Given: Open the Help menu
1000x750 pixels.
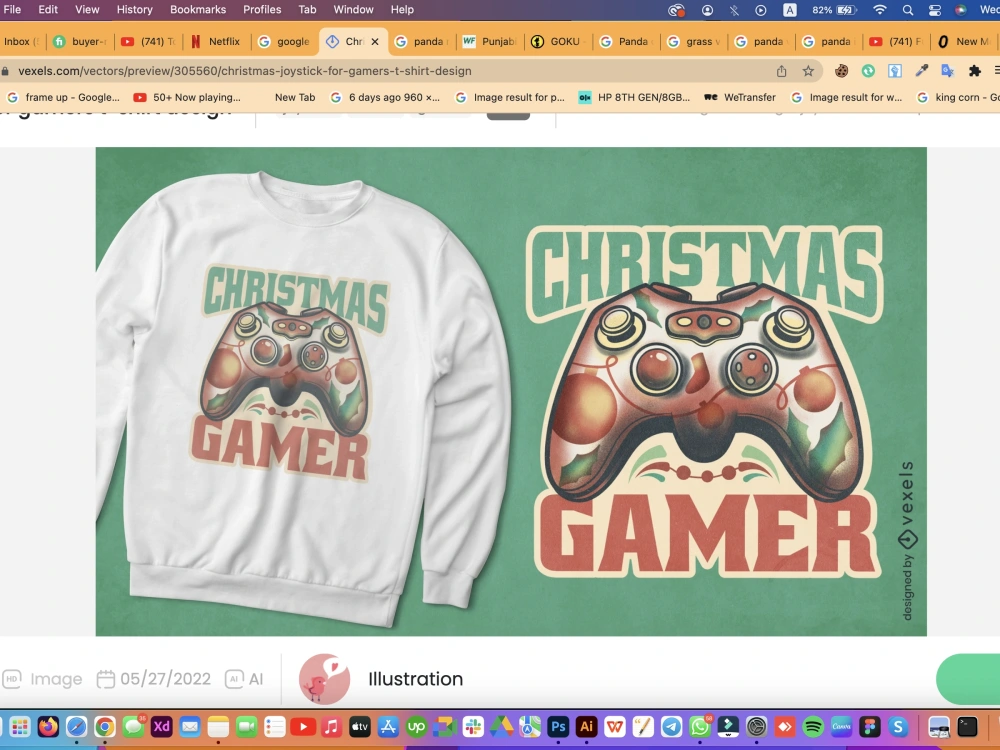Looking at the screenshot, I should tap(402, 10).
